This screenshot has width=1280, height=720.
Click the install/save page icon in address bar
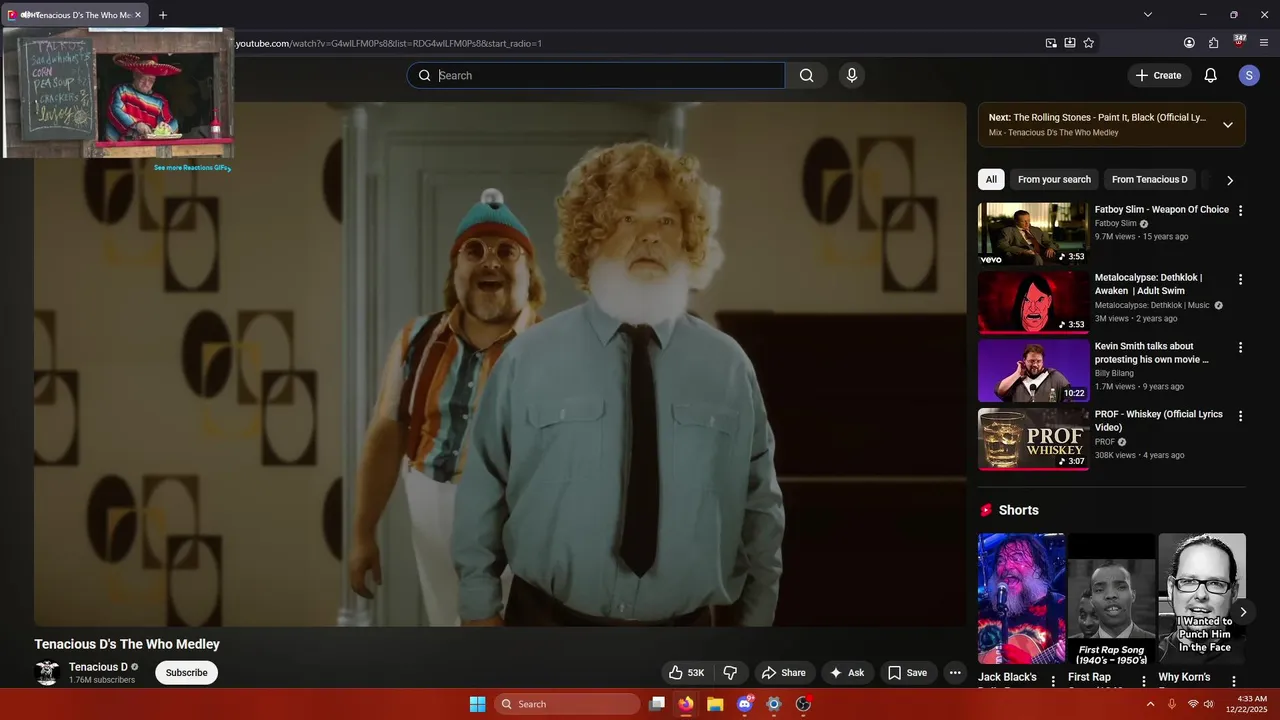pyautogui.click(x=1070, y=43)
